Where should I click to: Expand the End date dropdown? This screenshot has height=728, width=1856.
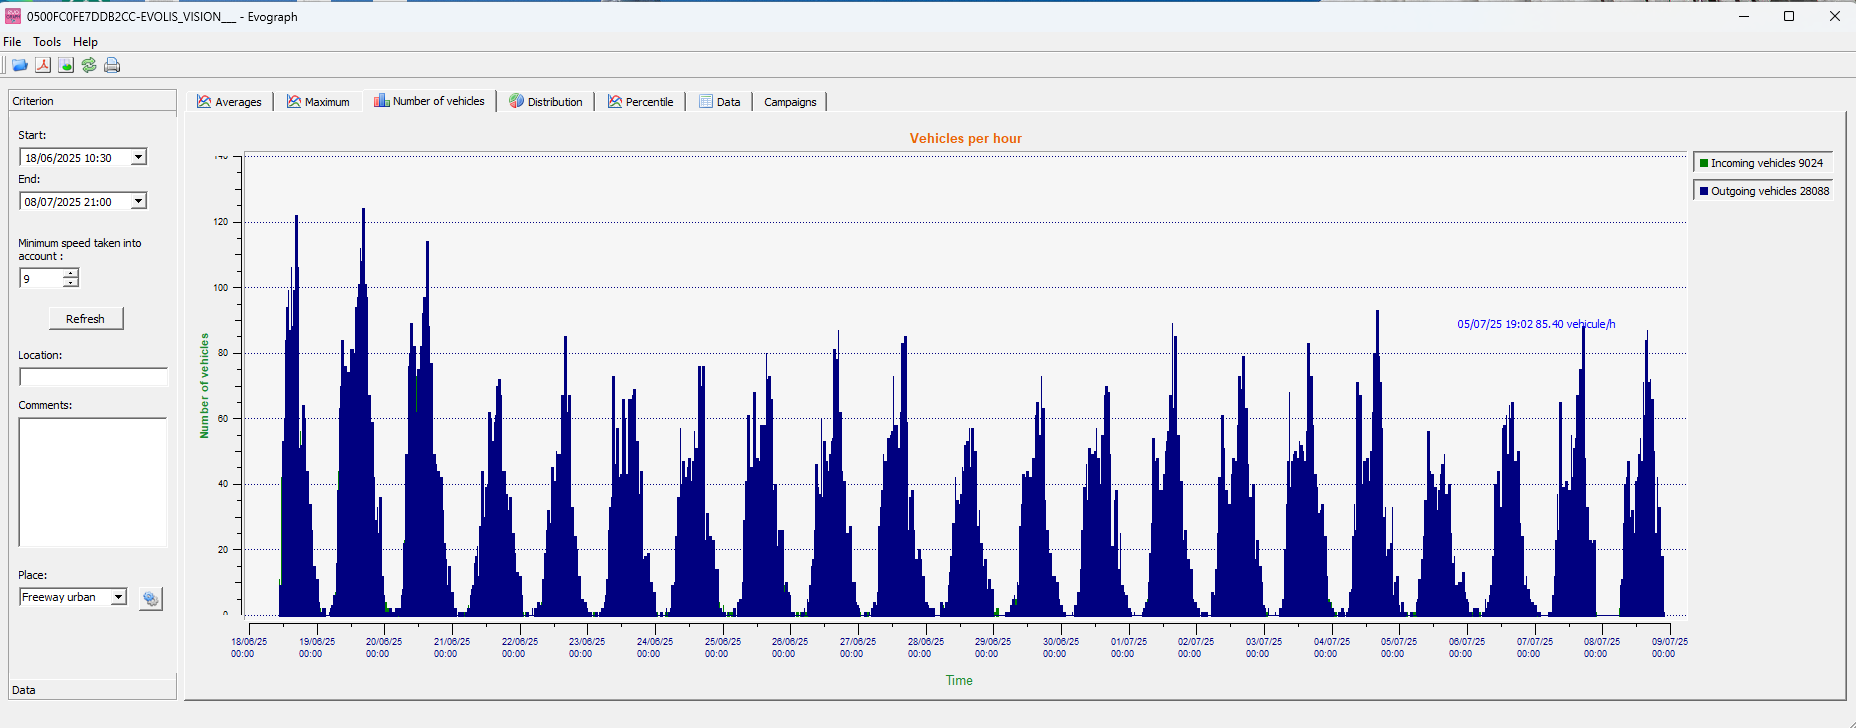coord(139,201)
